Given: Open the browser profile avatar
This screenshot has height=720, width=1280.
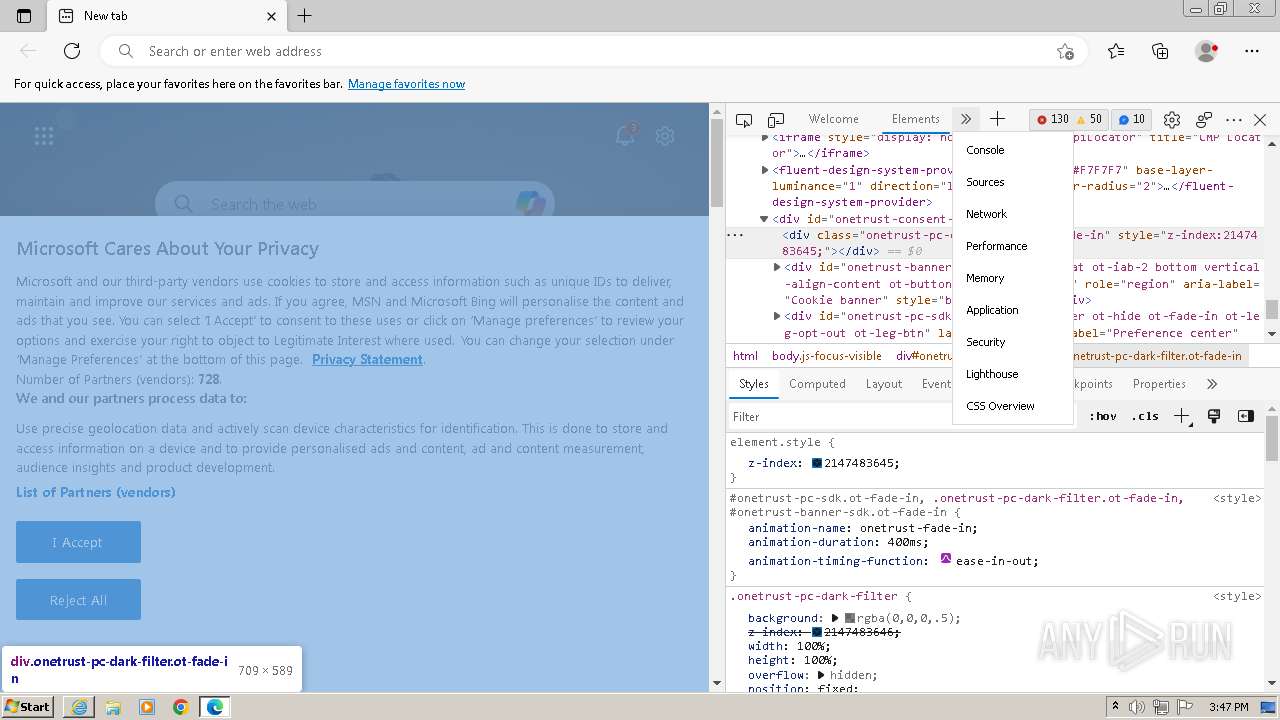Looking at the screenshot, I should pyautogui.click(x=1207, y=51).
